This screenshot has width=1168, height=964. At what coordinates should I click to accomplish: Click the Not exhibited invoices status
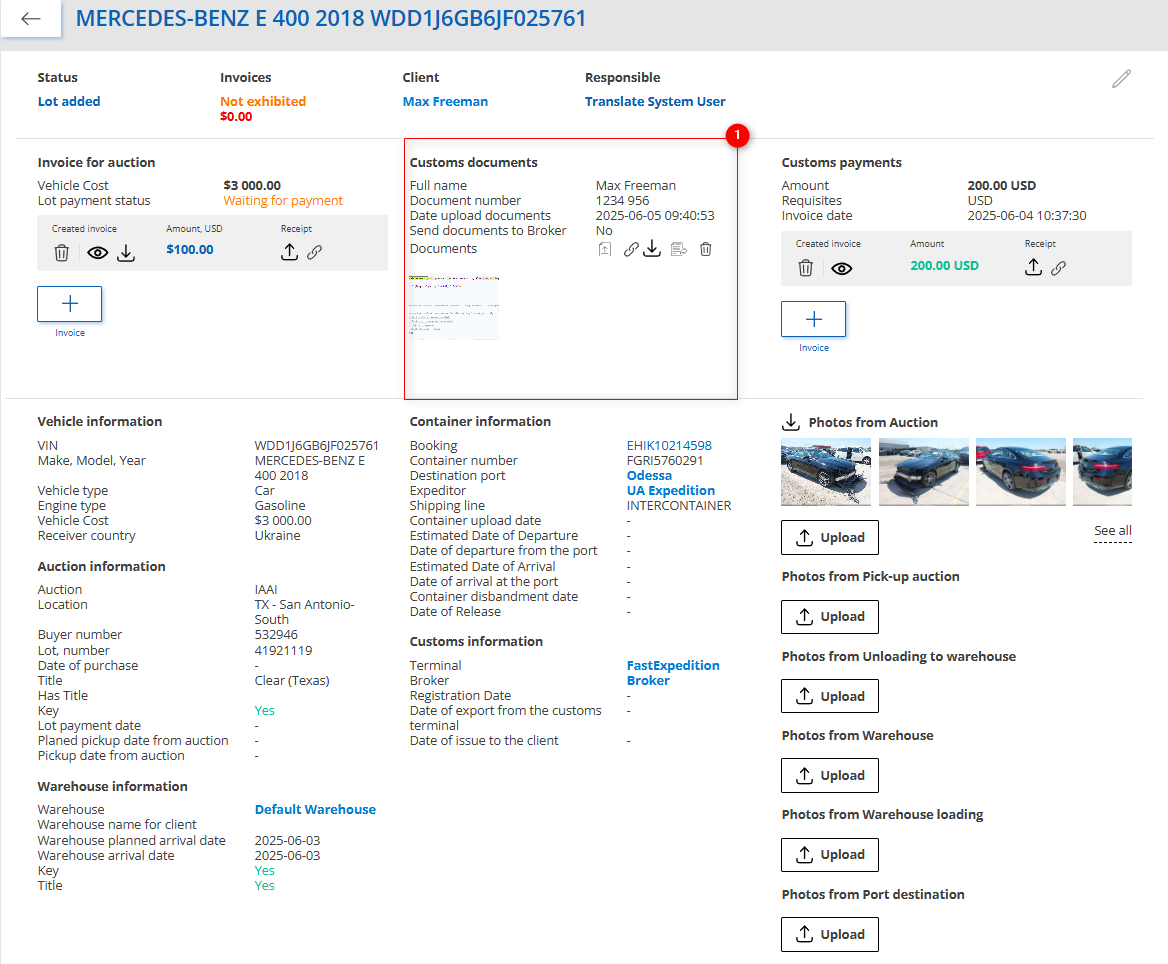pos(263,101)
